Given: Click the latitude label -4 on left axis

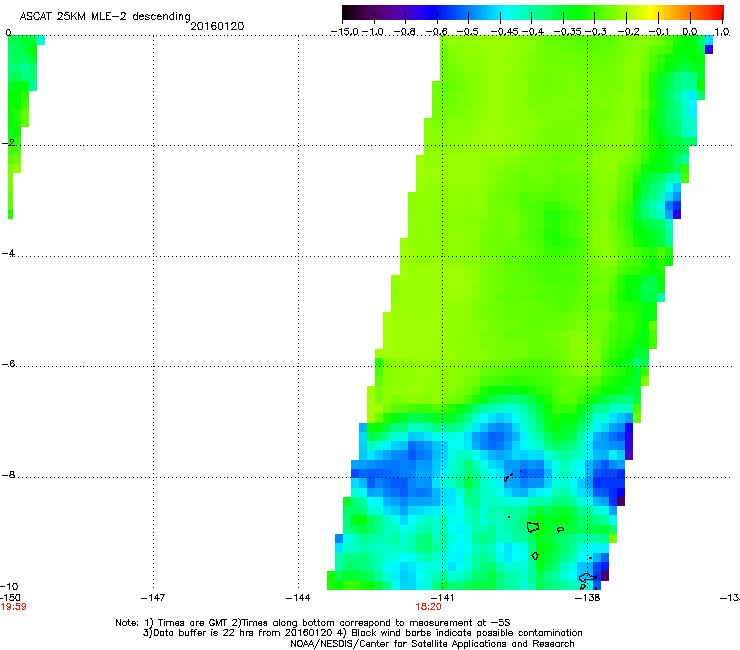Looking at the screenshot, I should tap(8, 253).
